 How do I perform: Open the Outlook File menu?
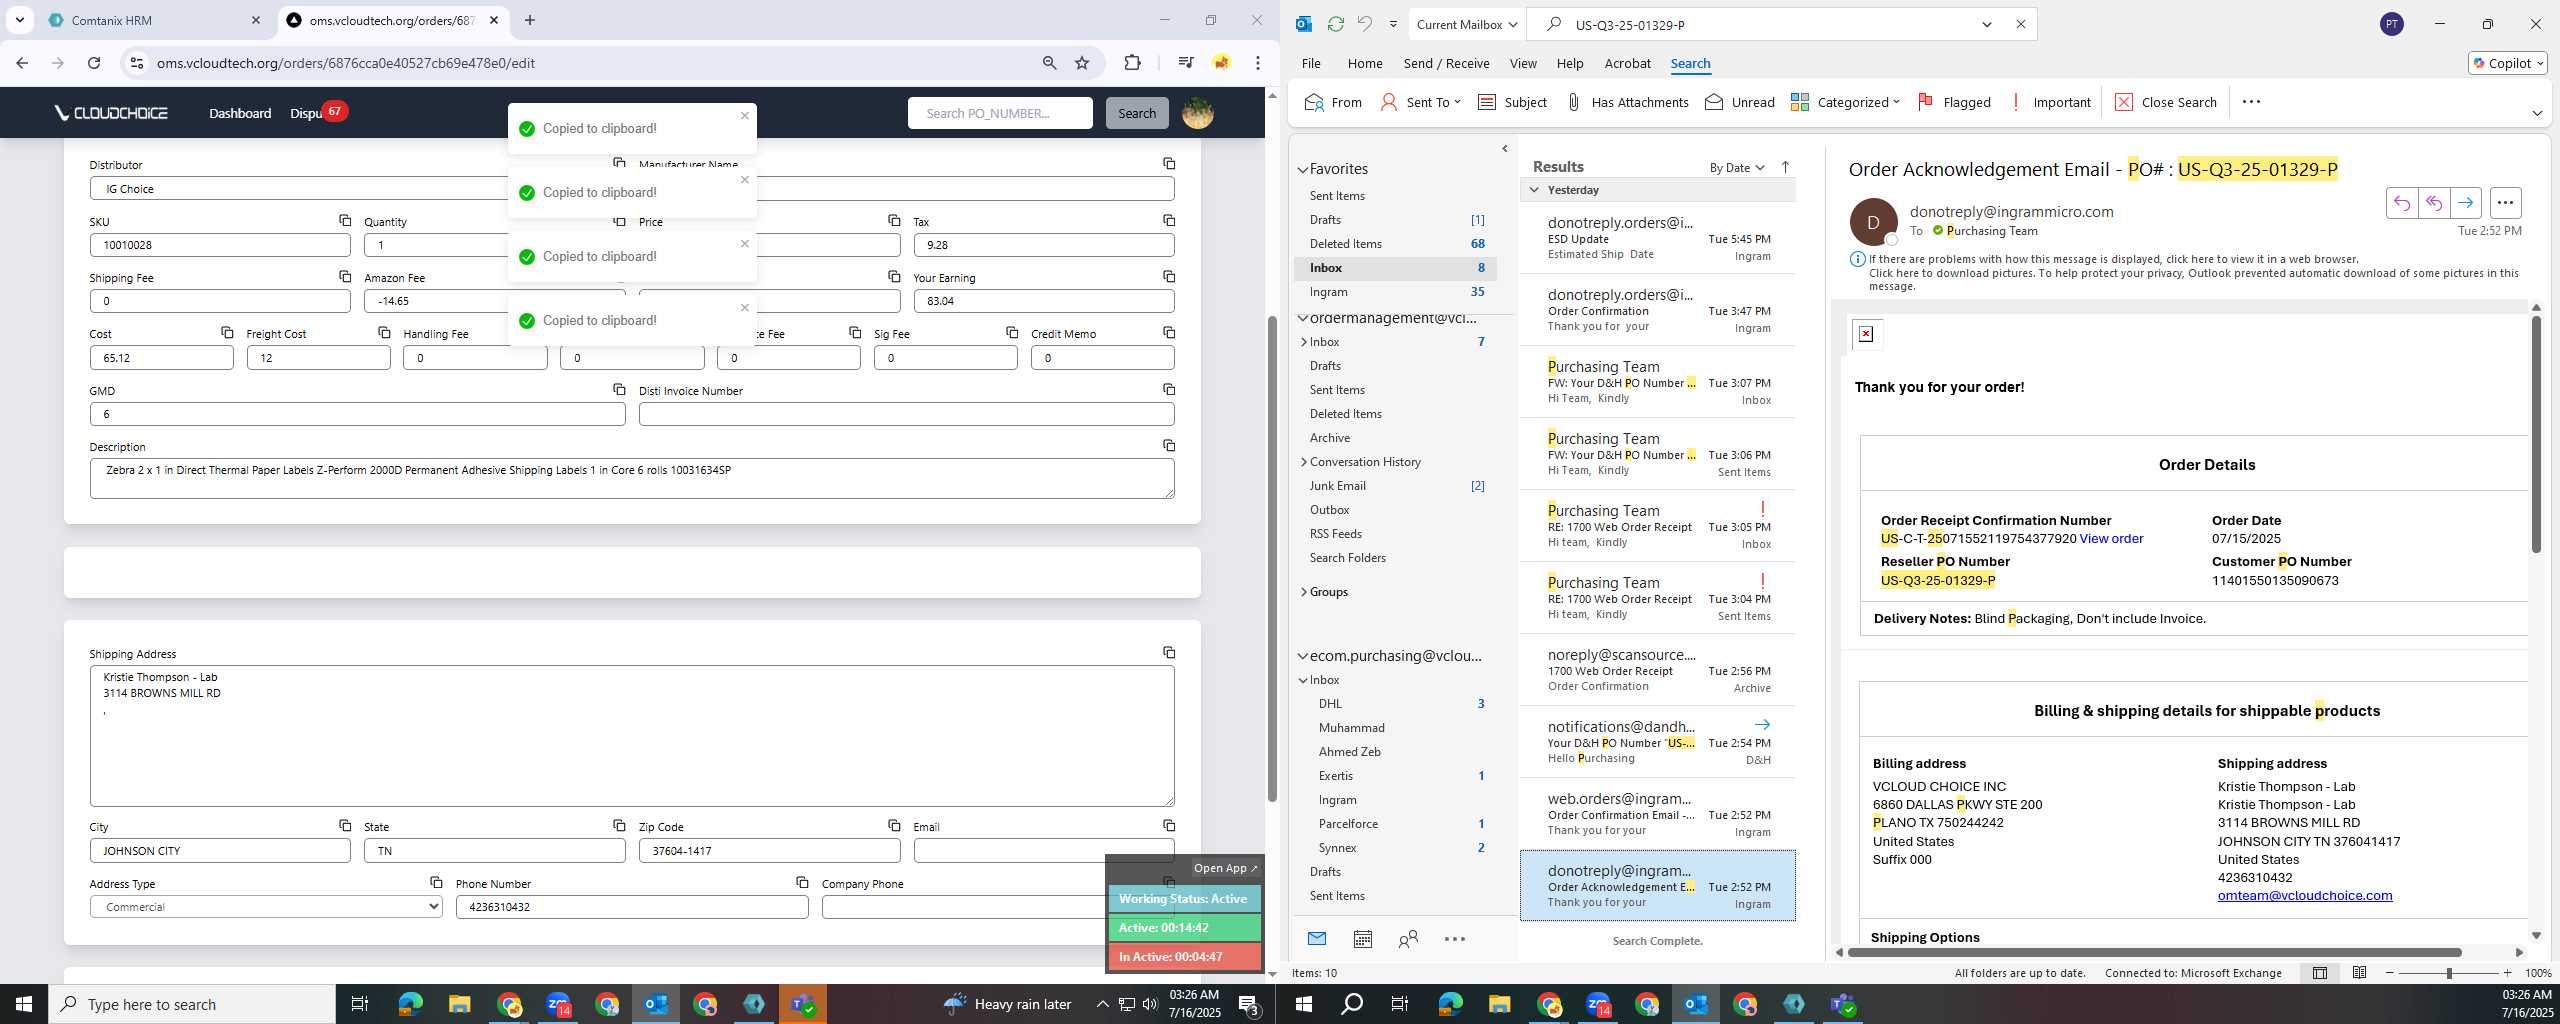[x=1311, y=63]
